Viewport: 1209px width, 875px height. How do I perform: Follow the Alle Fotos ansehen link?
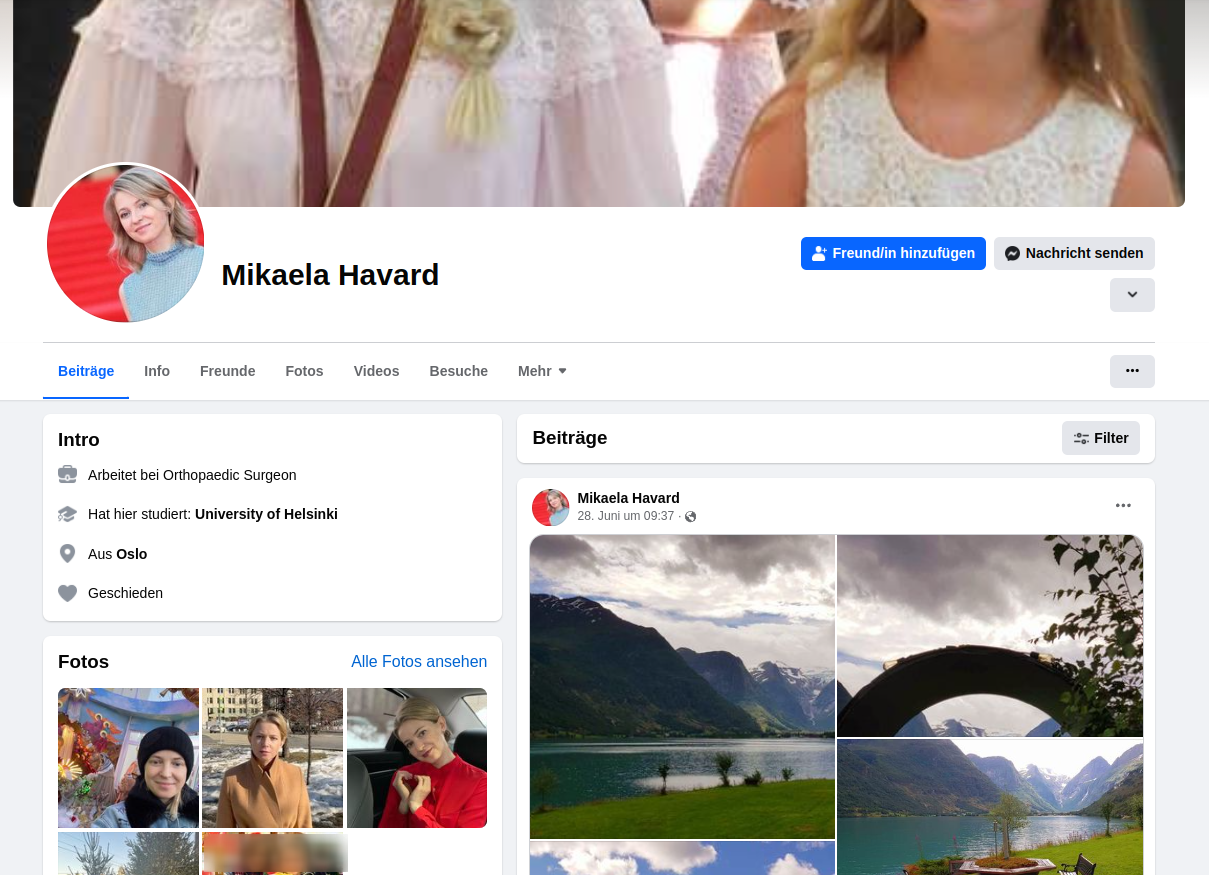pos(419,662)
